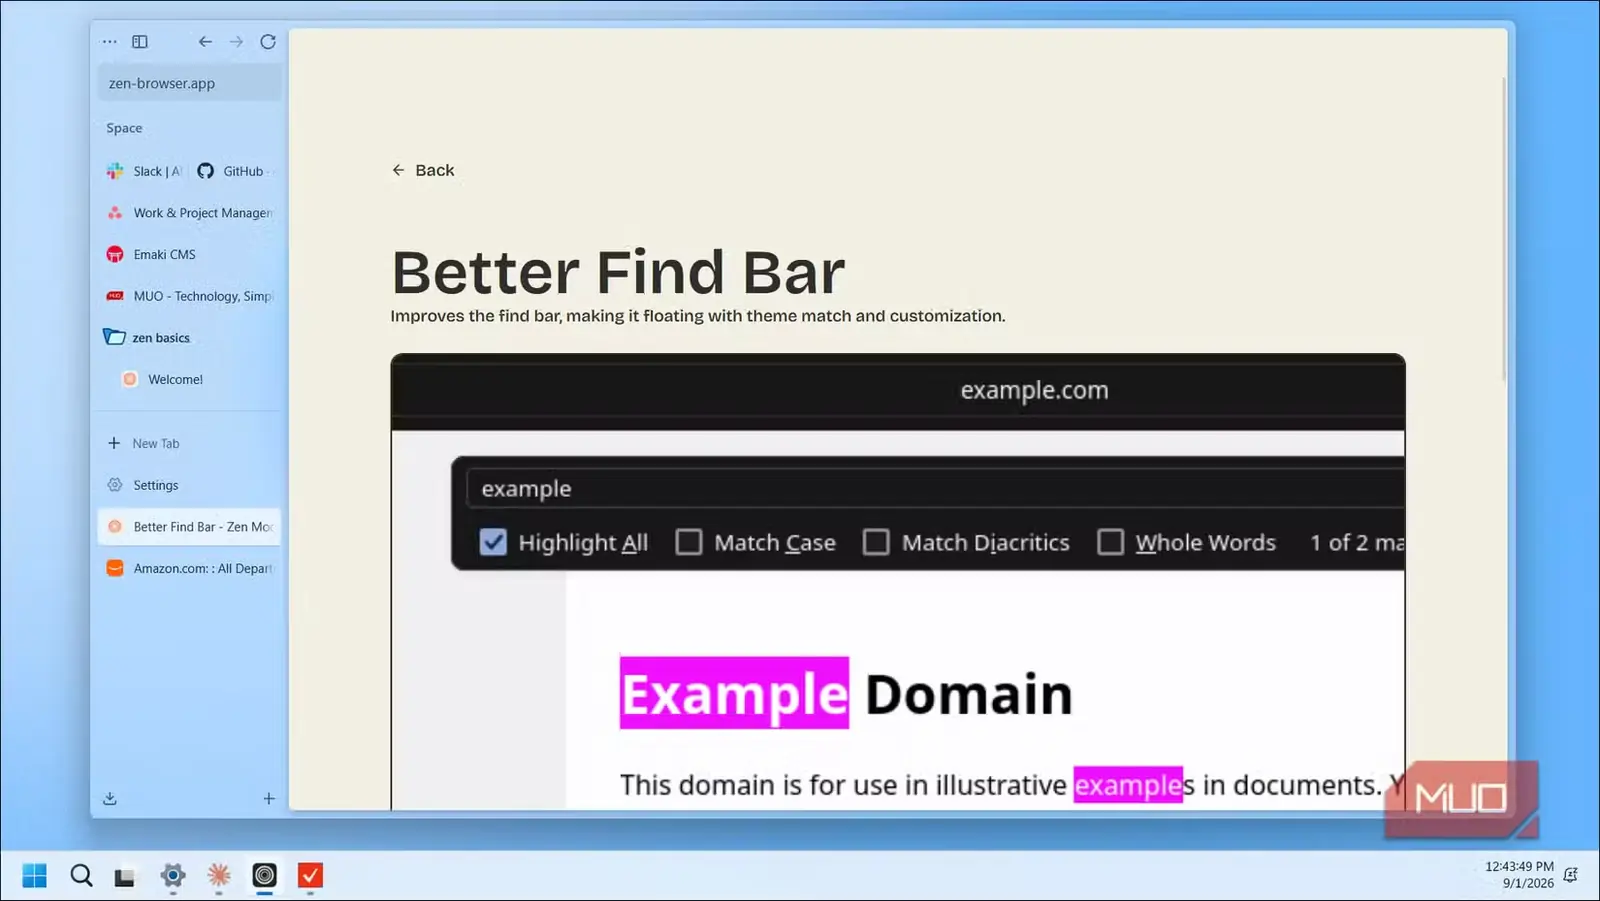
Task: Click the example.com text in preview image
Action: 1034,390
